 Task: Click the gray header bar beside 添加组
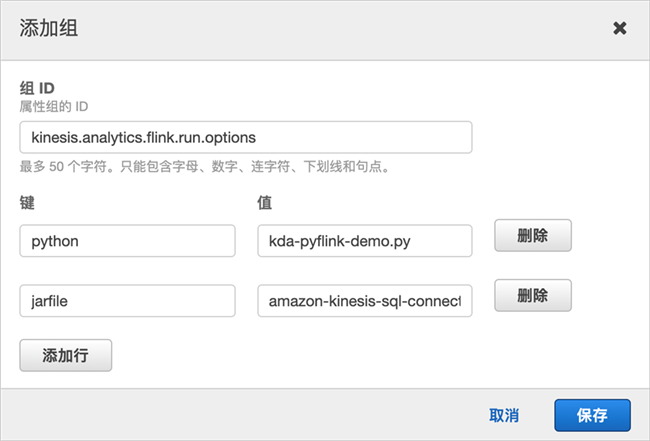332,29
